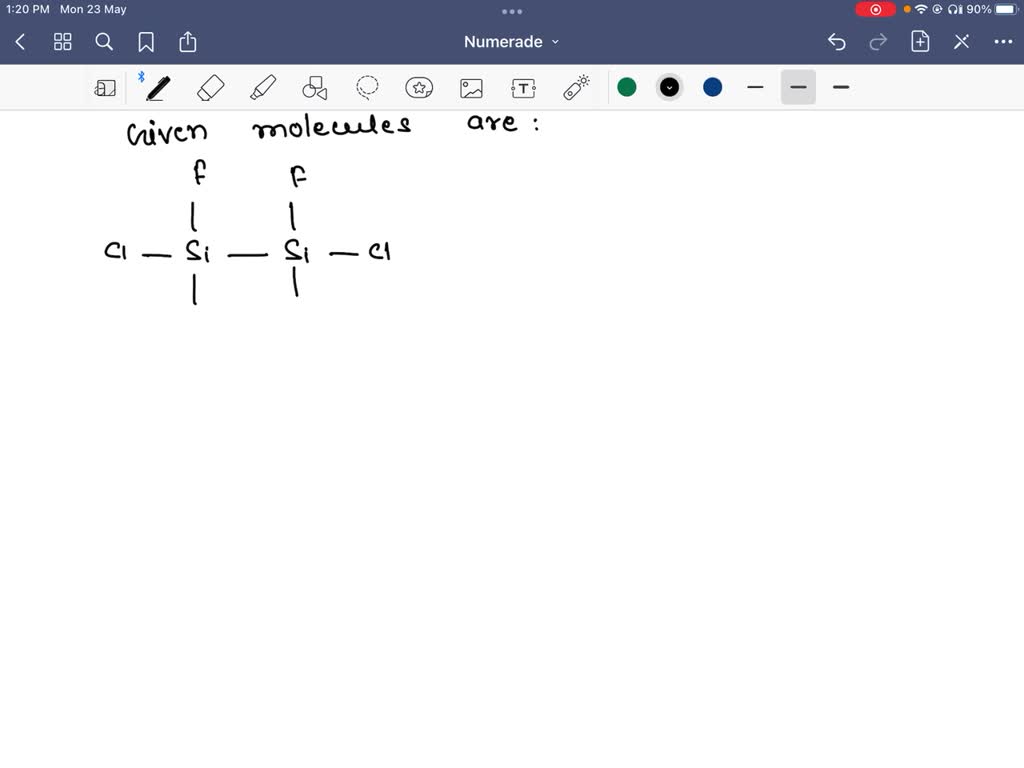The image size is (1024, 768).
Task: Open the black ink color options
Action: (669, 87)
